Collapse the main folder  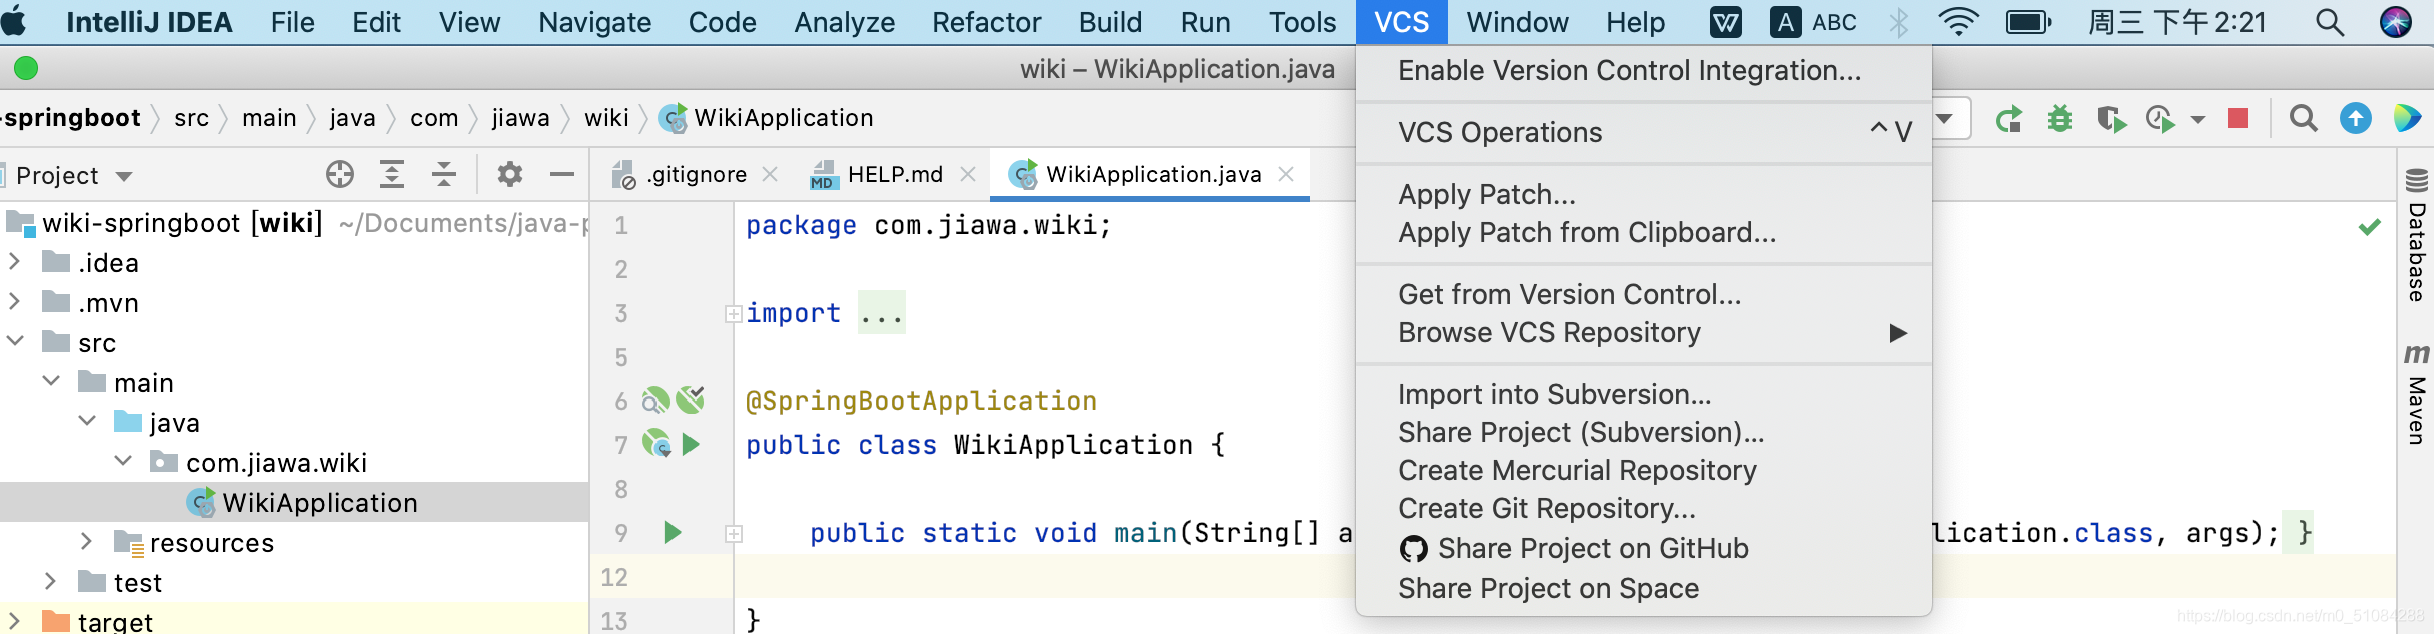click(x=51, y=382)
